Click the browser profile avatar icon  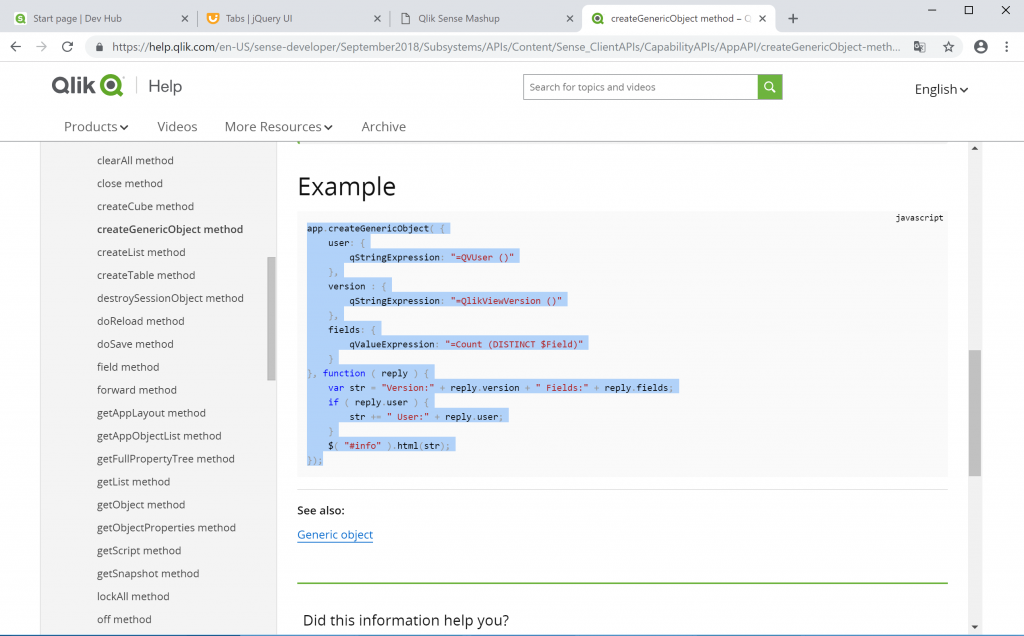(980, 46)
